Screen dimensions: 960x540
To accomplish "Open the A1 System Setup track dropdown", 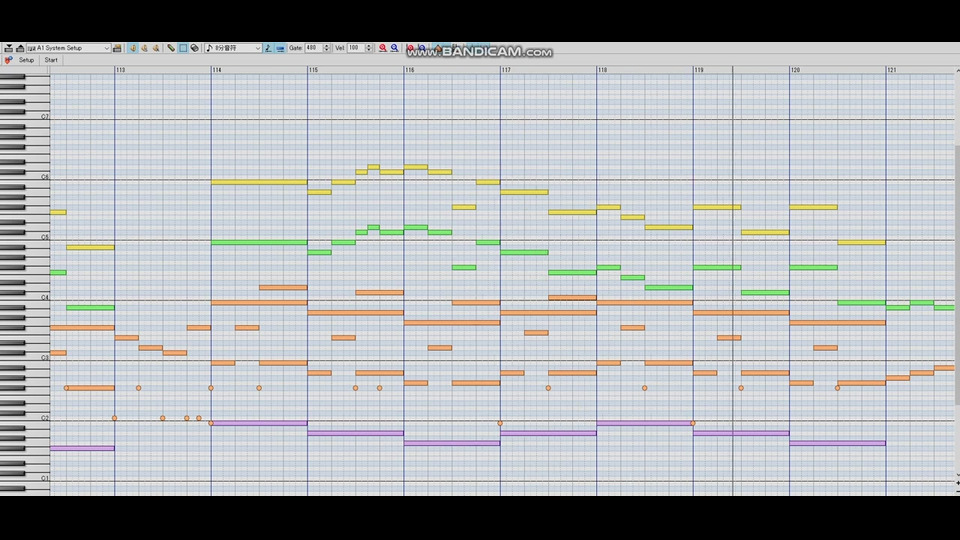I will pyautogui.click(x=69, y=48).
